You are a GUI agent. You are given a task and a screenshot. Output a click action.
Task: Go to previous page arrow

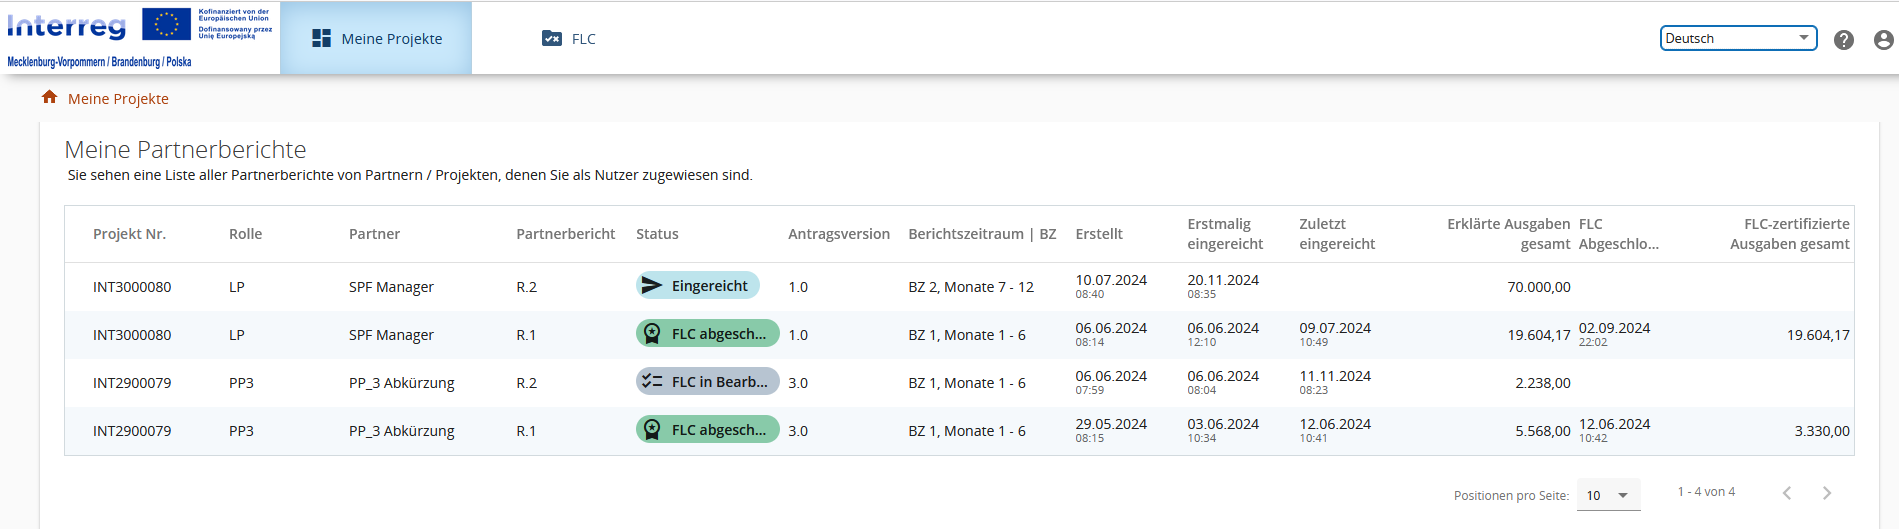point(1786,493)
